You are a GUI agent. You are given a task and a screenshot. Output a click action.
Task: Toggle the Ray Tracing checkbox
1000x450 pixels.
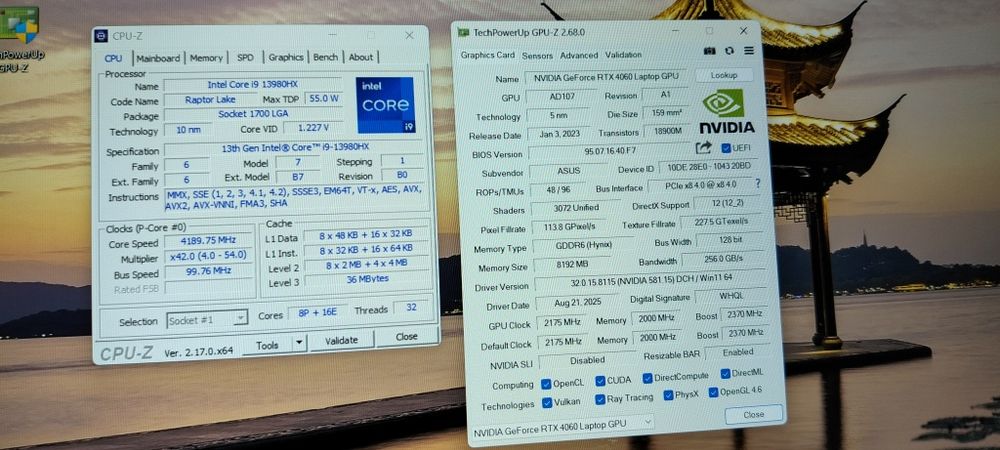[x=600, y=399]
